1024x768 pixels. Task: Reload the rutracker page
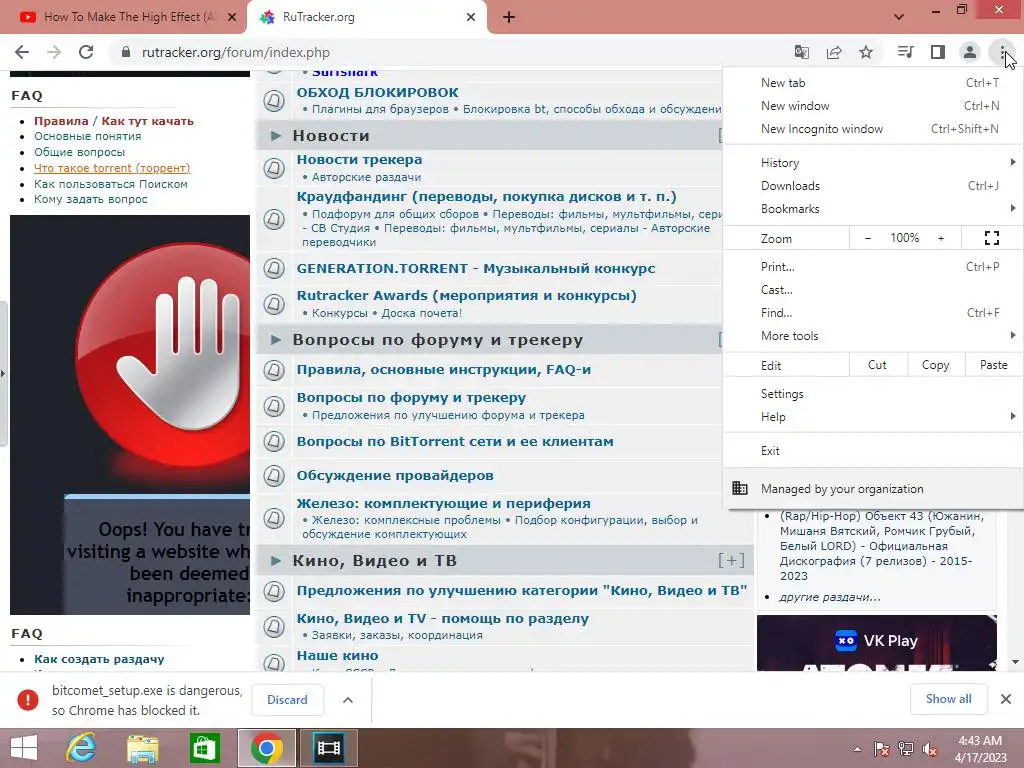(x=86, y=52)
